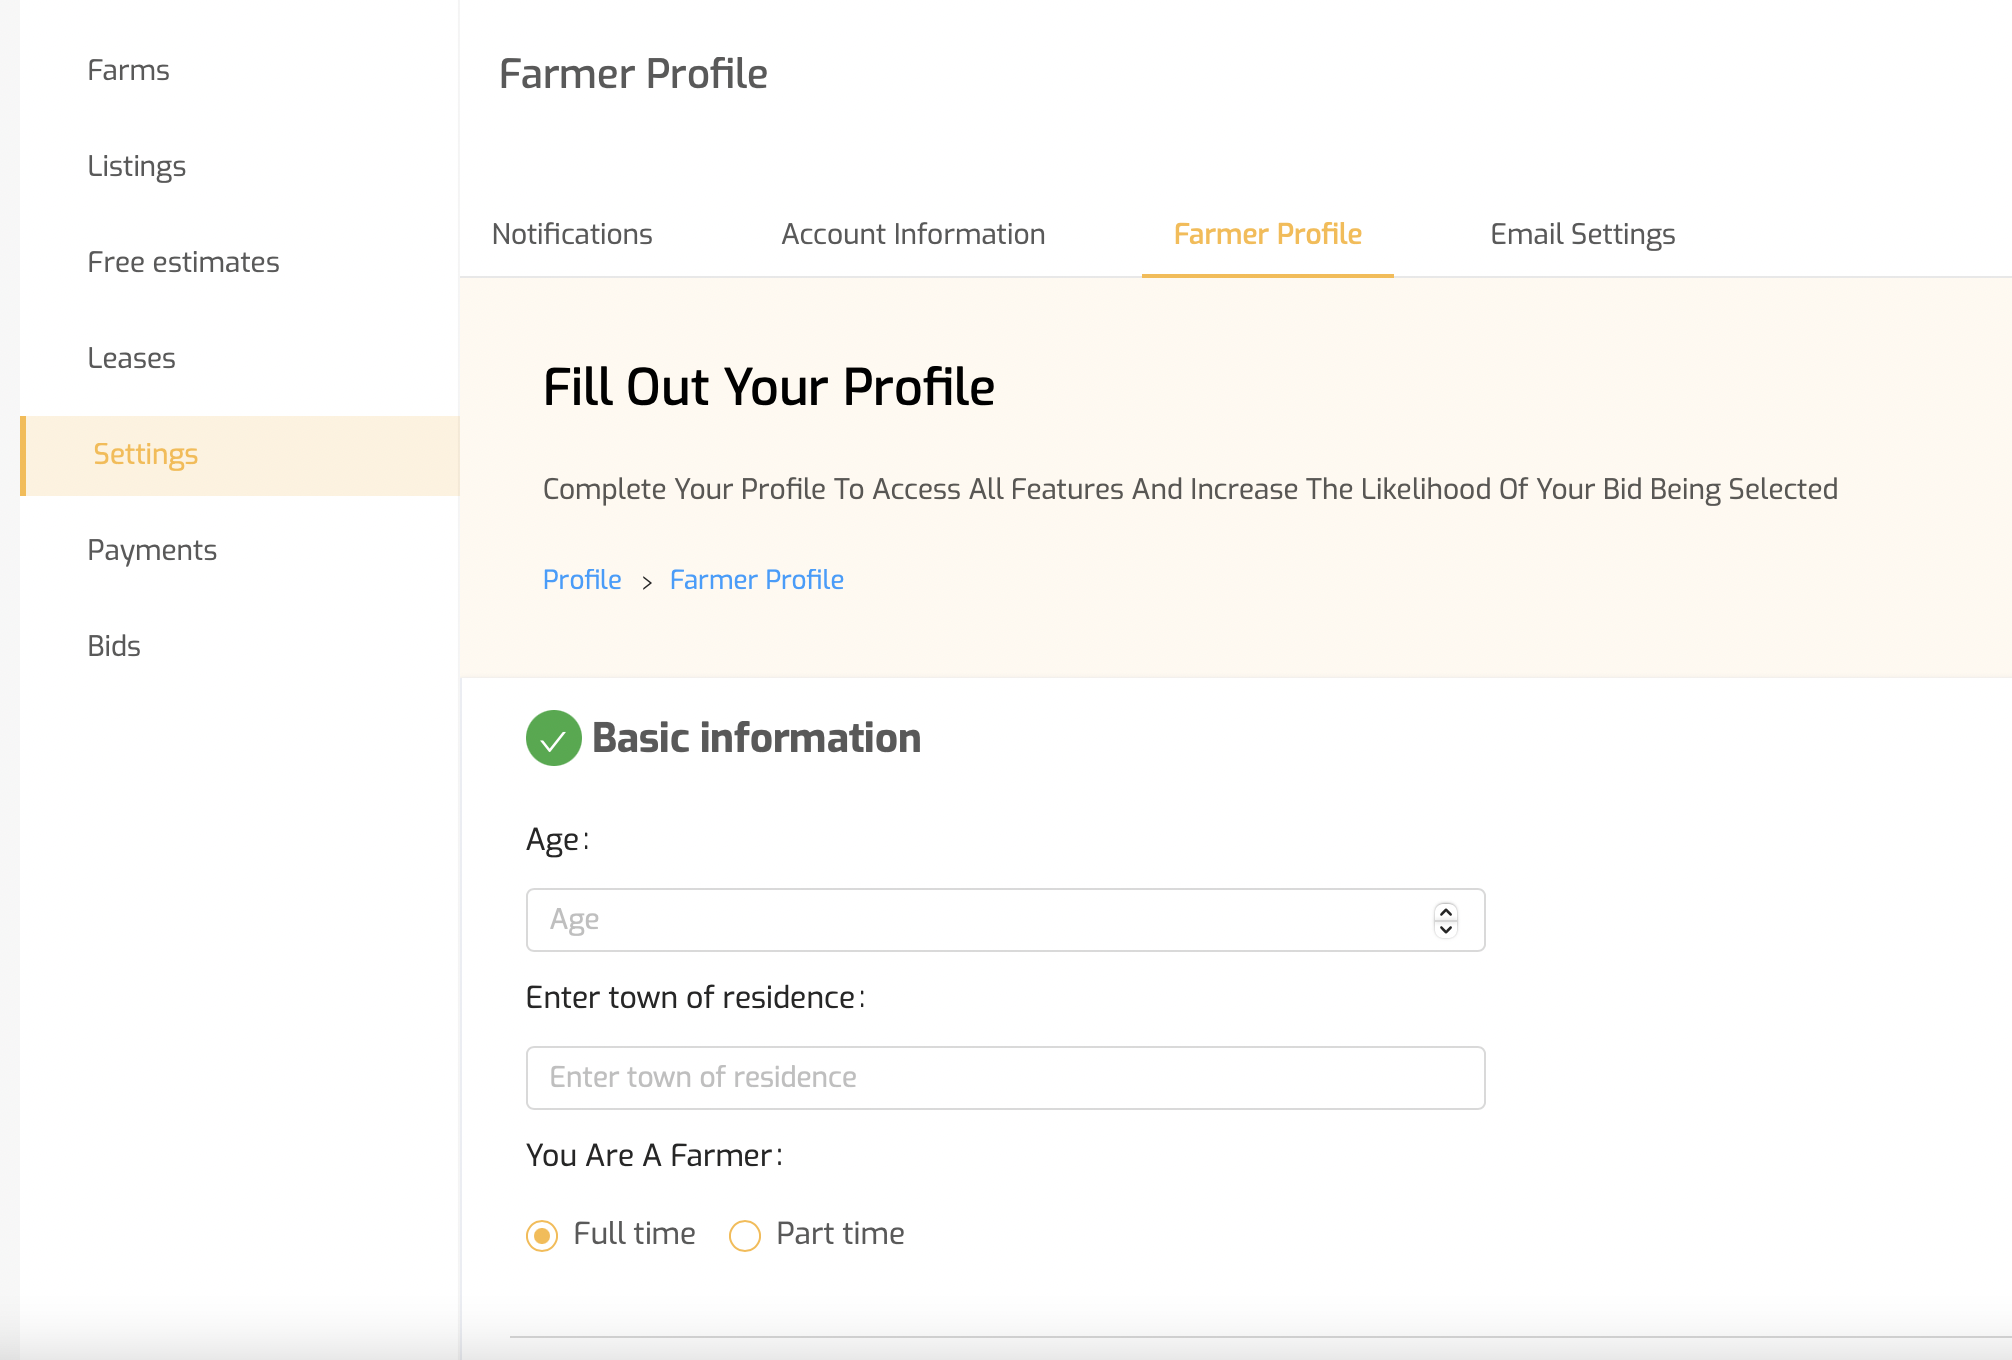2012x1360 pixels.
Task: Open Free estimates from the sidebar
Action: (183, 262)
